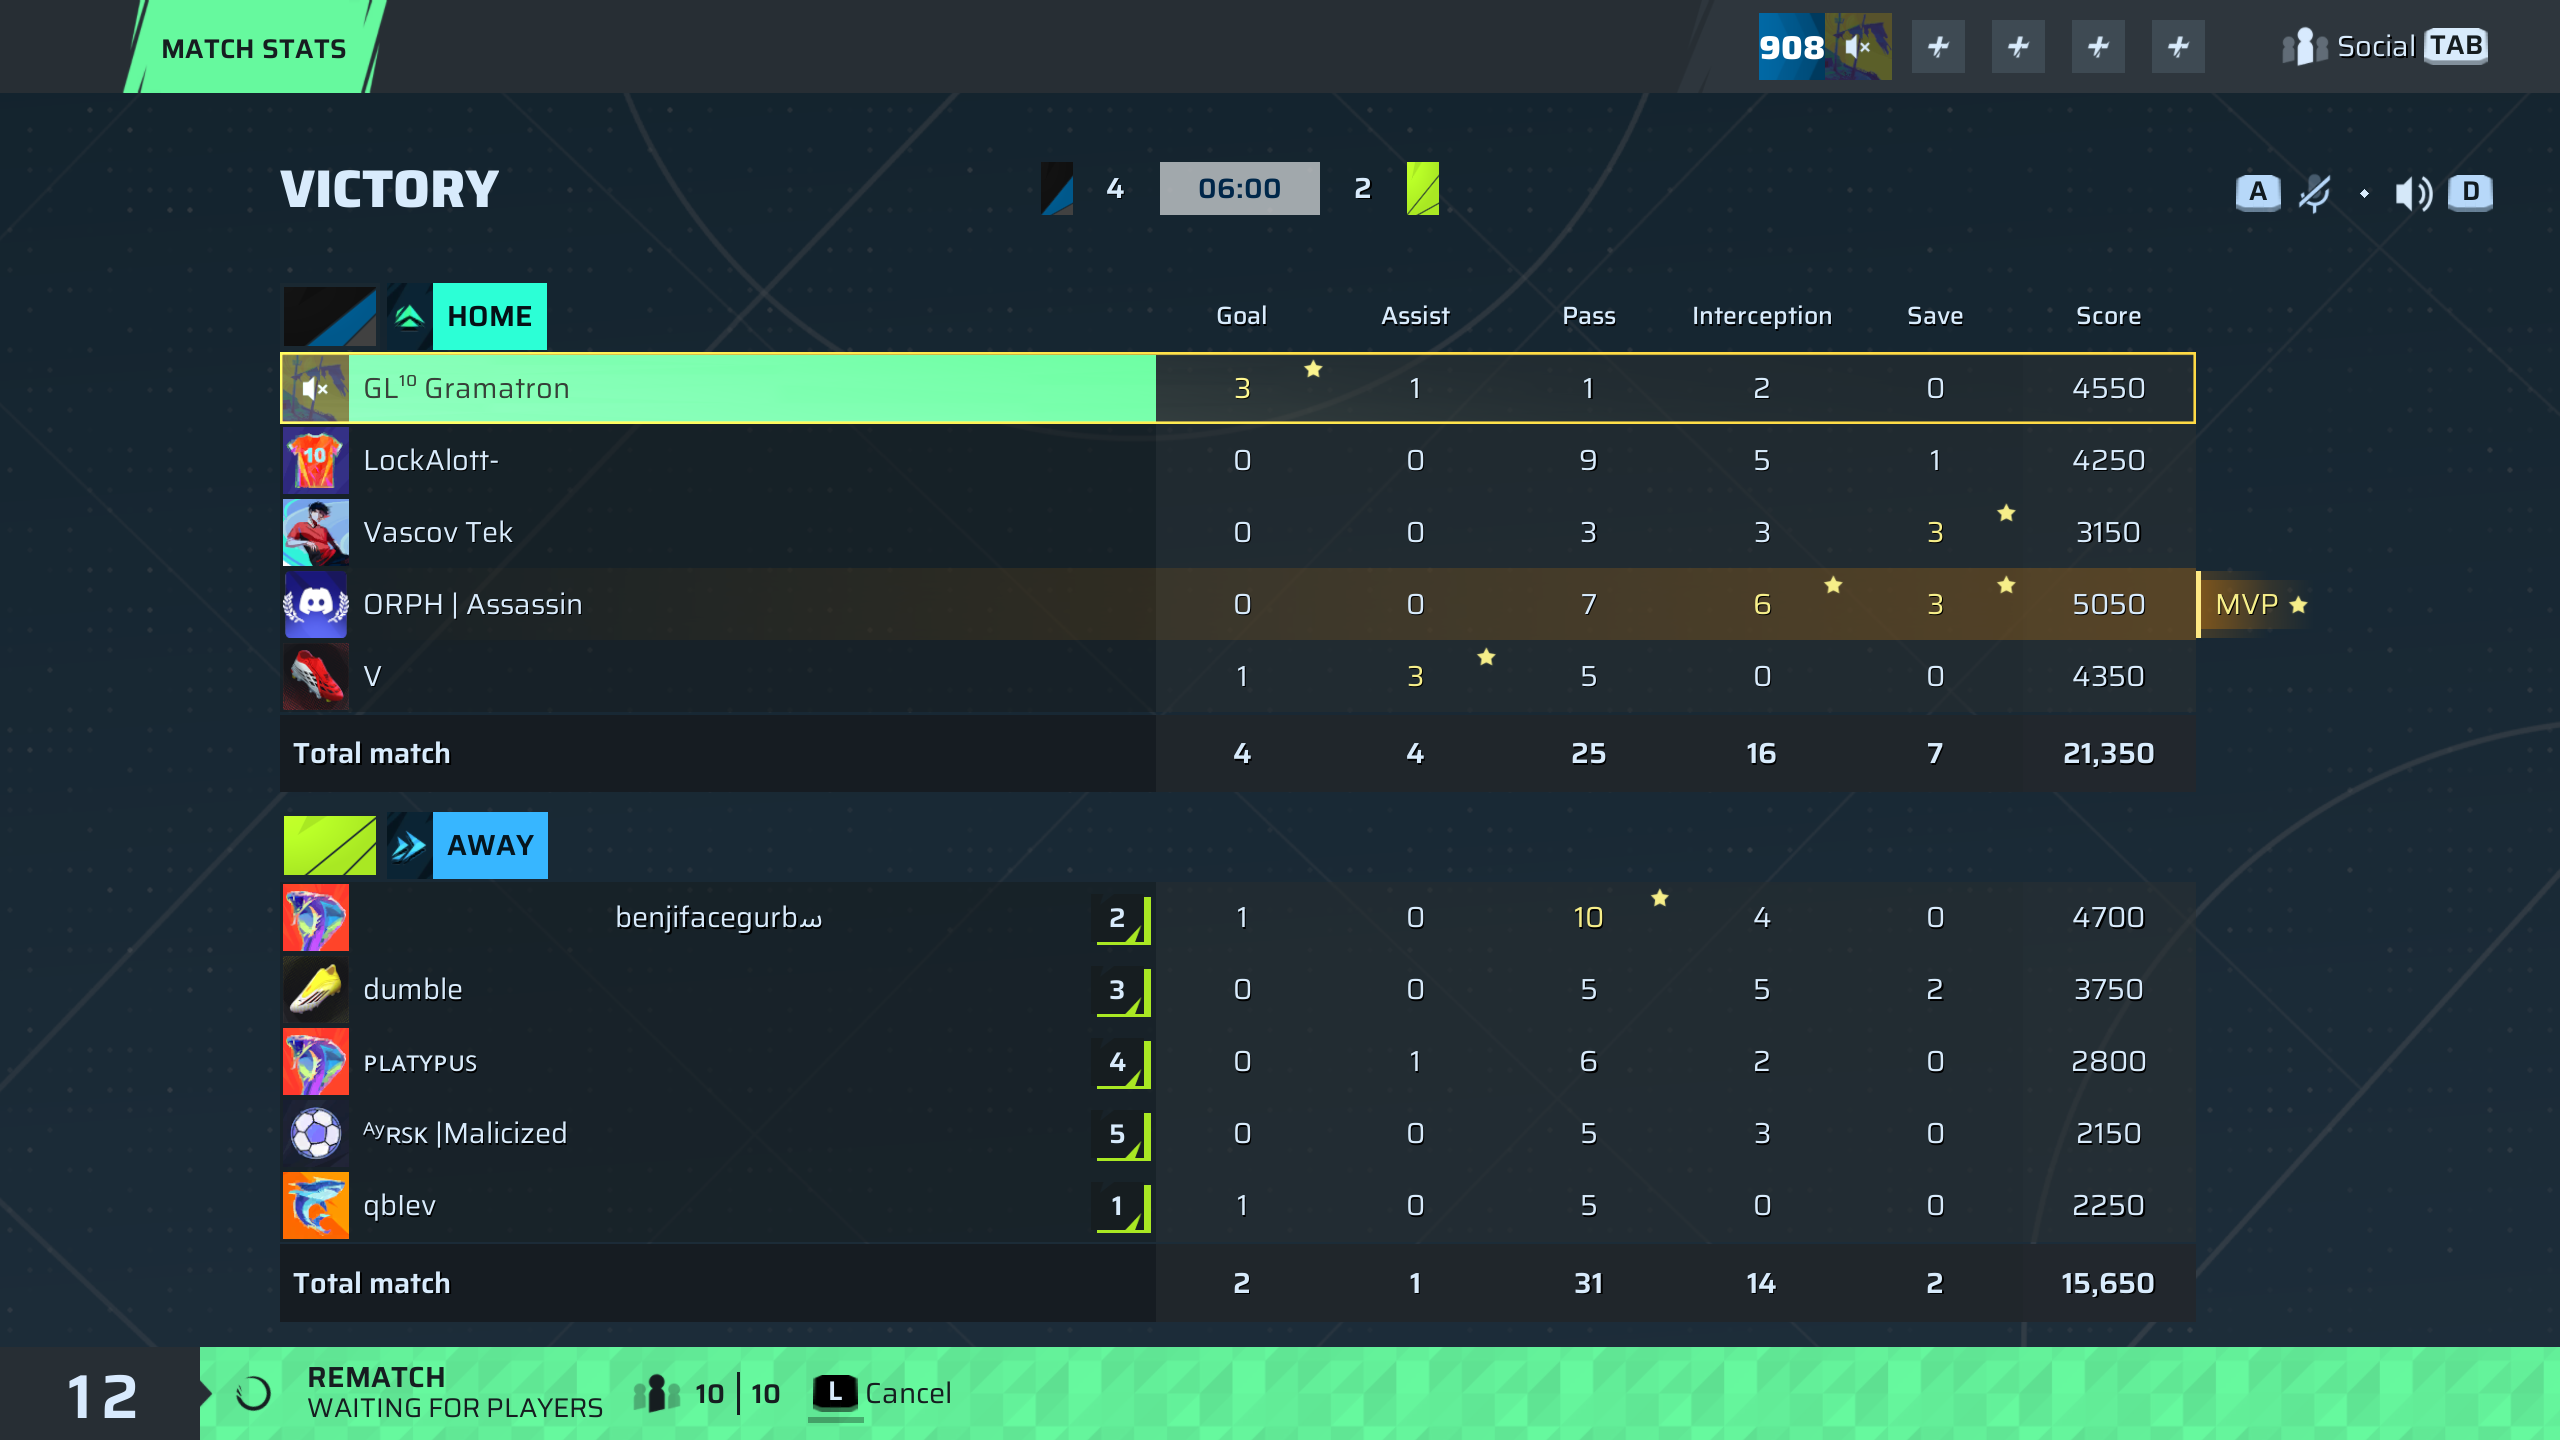Select the HOME team label
Viewport: 2560px width, 1440px height.
tap(489, 317)
